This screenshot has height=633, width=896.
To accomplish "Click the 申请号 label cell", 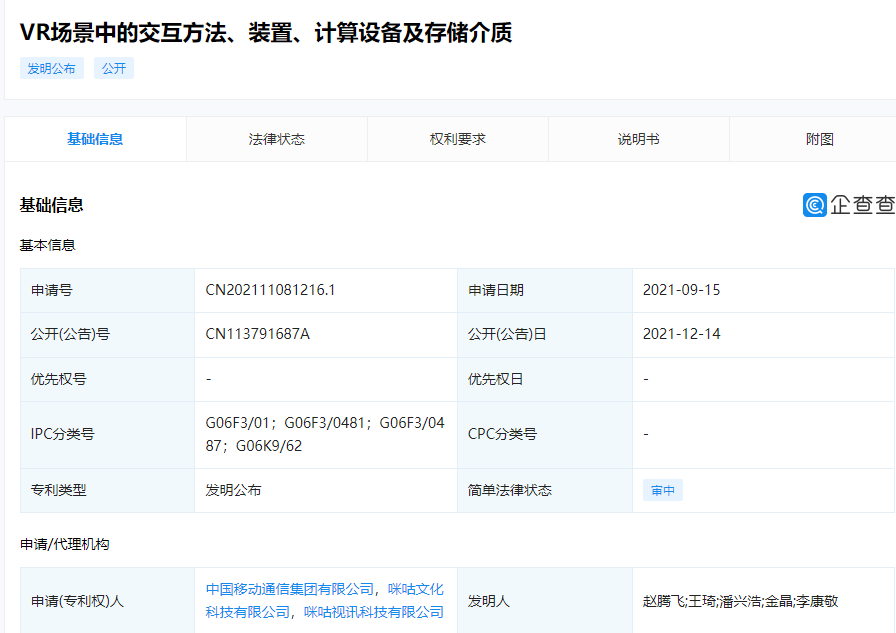I will [107, 290].
